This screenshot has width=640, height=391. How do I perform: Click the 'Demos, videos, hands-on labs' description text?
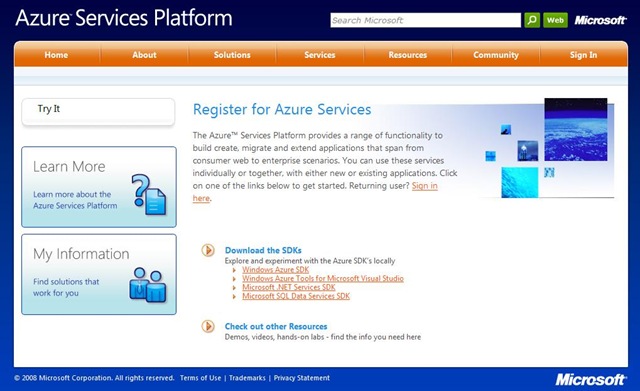pos(322,337)
